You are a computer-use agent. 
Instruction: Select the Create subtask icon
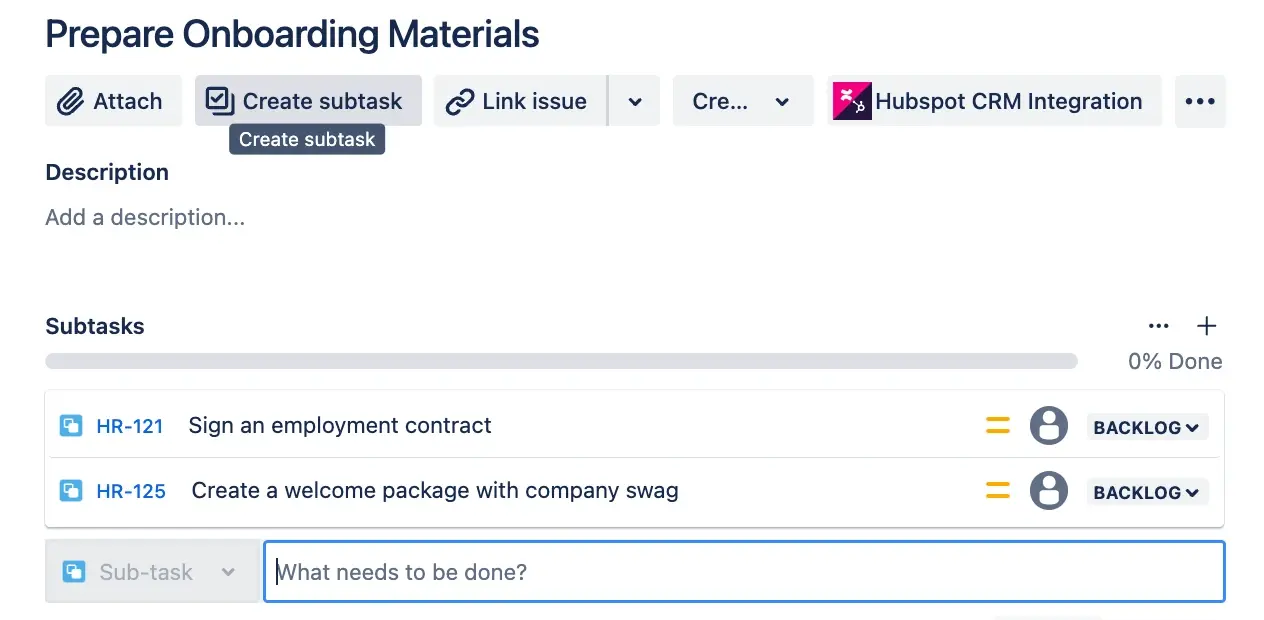pyautogui.click(x=221, y=100)
